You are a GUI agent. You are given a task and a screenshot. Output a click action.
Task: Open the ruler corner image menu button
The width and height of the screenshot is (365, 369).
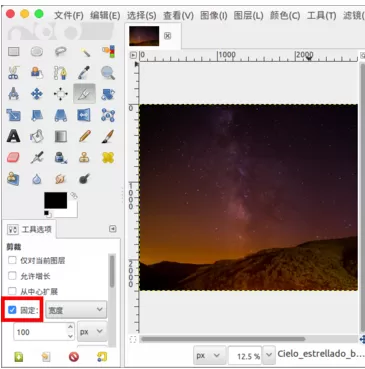[133, 55]
